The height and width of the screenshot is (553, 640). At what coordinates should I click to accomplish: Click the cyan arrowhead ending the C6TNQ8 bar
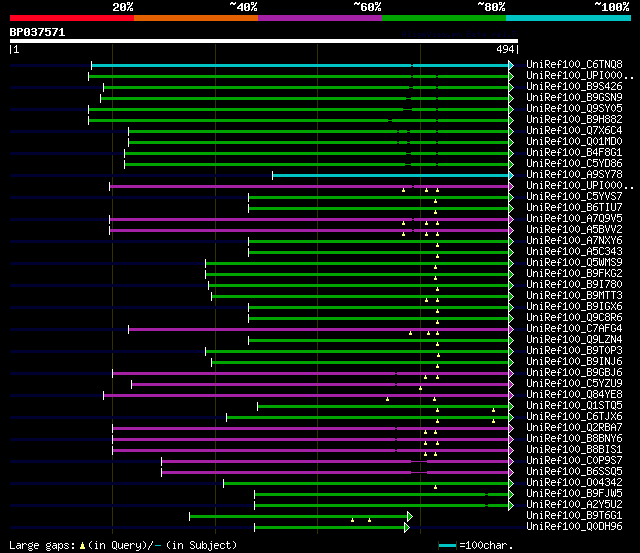[x=511, y=65]
